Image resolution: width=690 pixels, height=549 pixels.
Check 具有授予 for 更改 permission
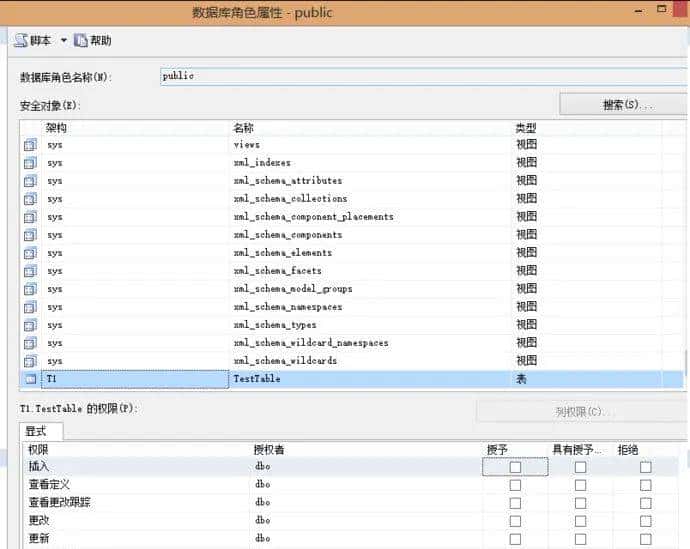[580, 521]
